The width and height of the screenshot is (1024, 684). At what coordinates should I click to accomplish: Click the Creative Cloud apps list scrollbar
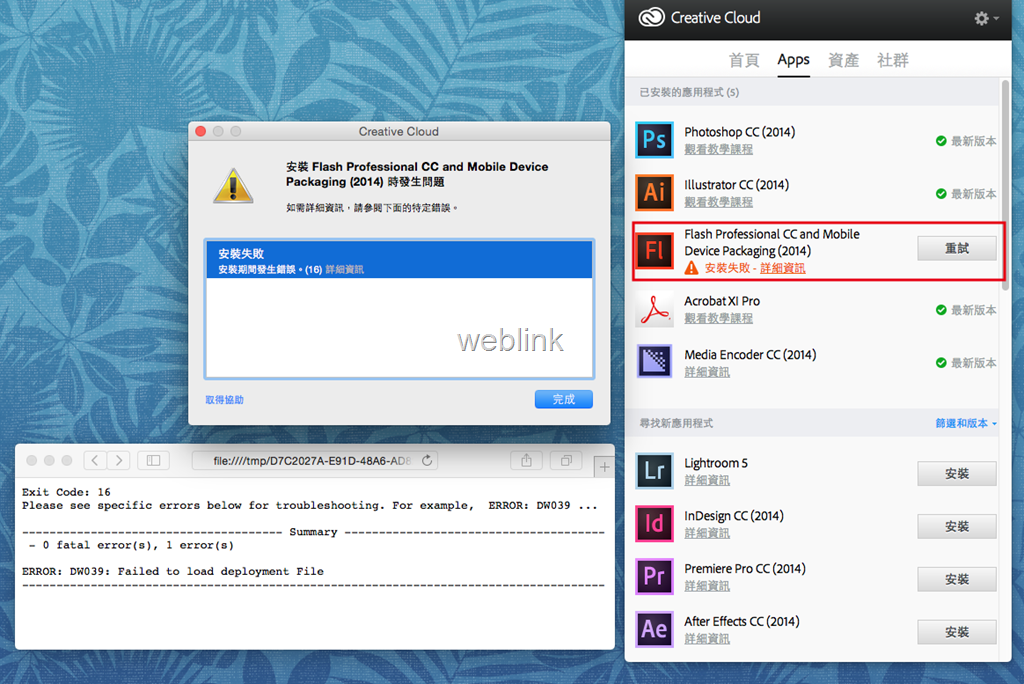1005,185
